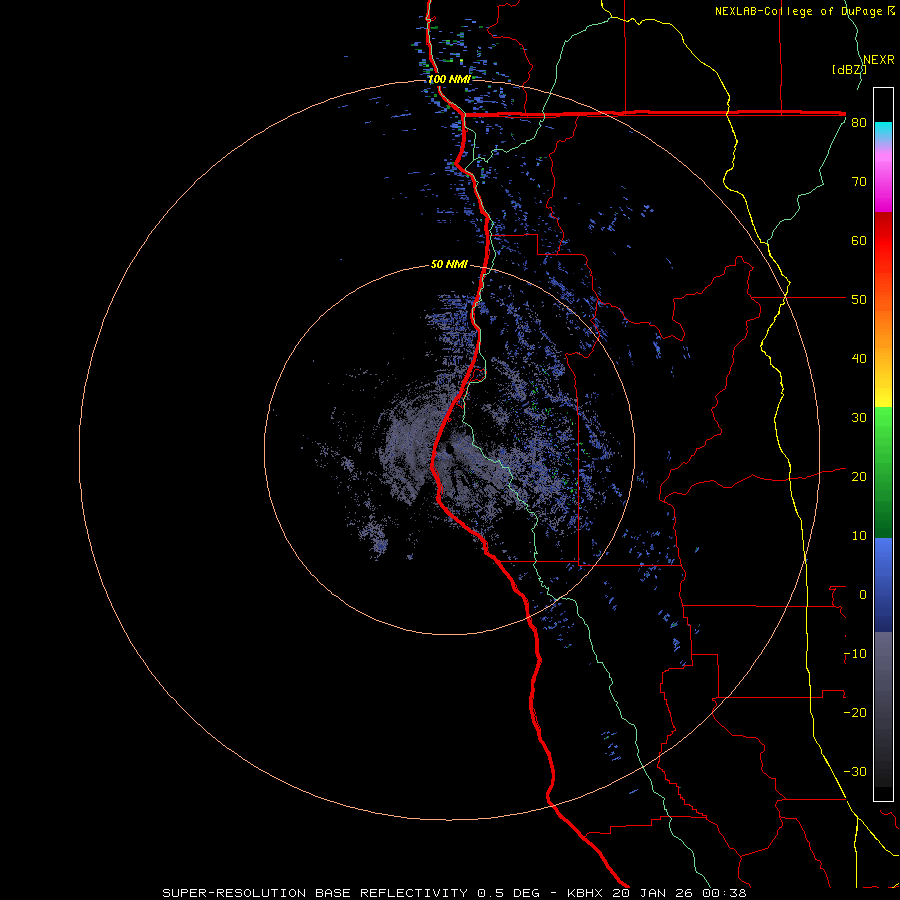Screen dimensions: 900x900
Task: Click the -20 value on the dBZ scale
Action: (x=855, y=713)
